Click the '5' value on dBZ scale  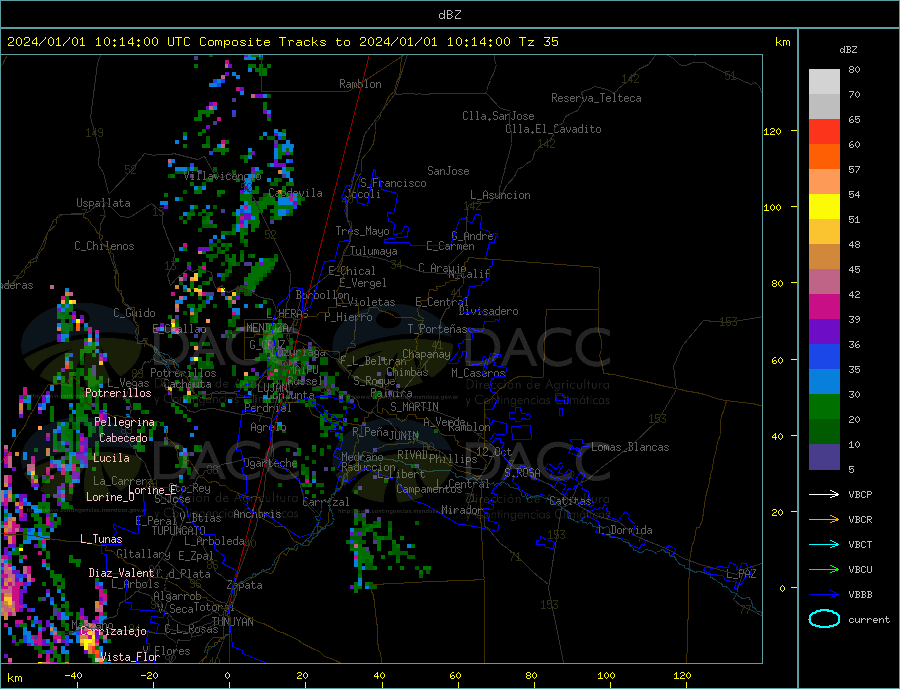[x=851, y=469]
